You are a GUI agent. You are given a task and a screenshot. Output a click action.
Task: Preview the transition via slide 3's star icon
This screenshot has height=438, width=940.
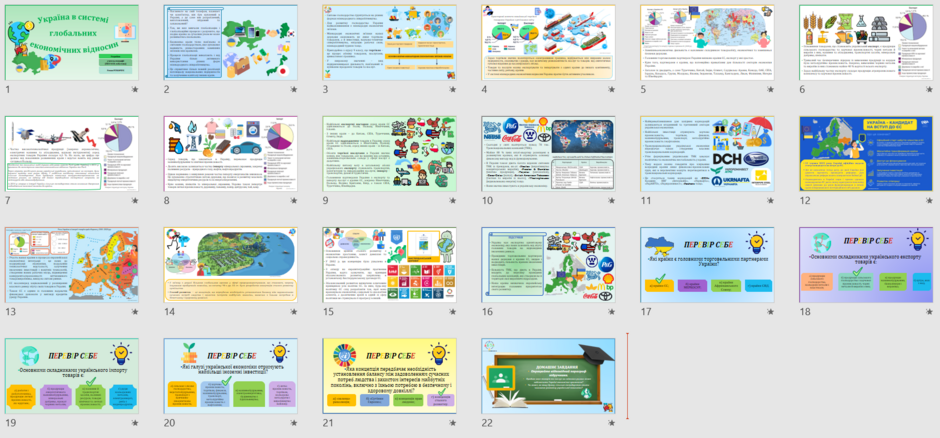pyautogui.click(x=453, y=90)
